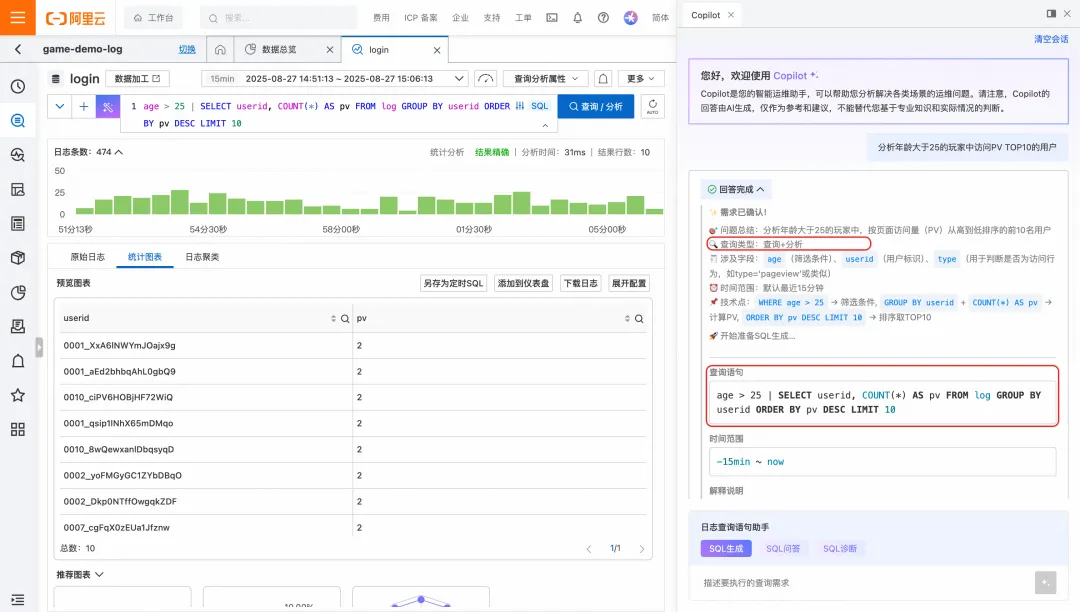The width and height of the screenshot is (1080, 612).
Task: Switch to the 原始日志 tab
Action: coord(87,257)
